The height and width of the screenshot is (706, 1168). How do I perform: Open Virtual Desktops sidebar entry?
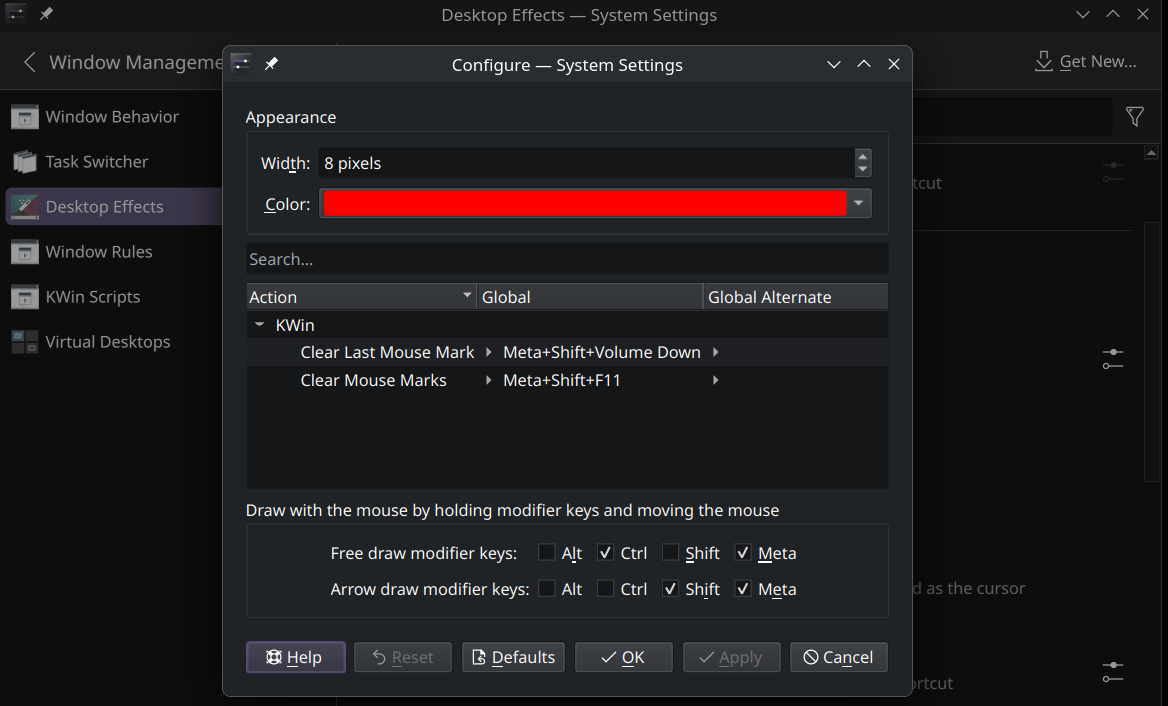112,342
